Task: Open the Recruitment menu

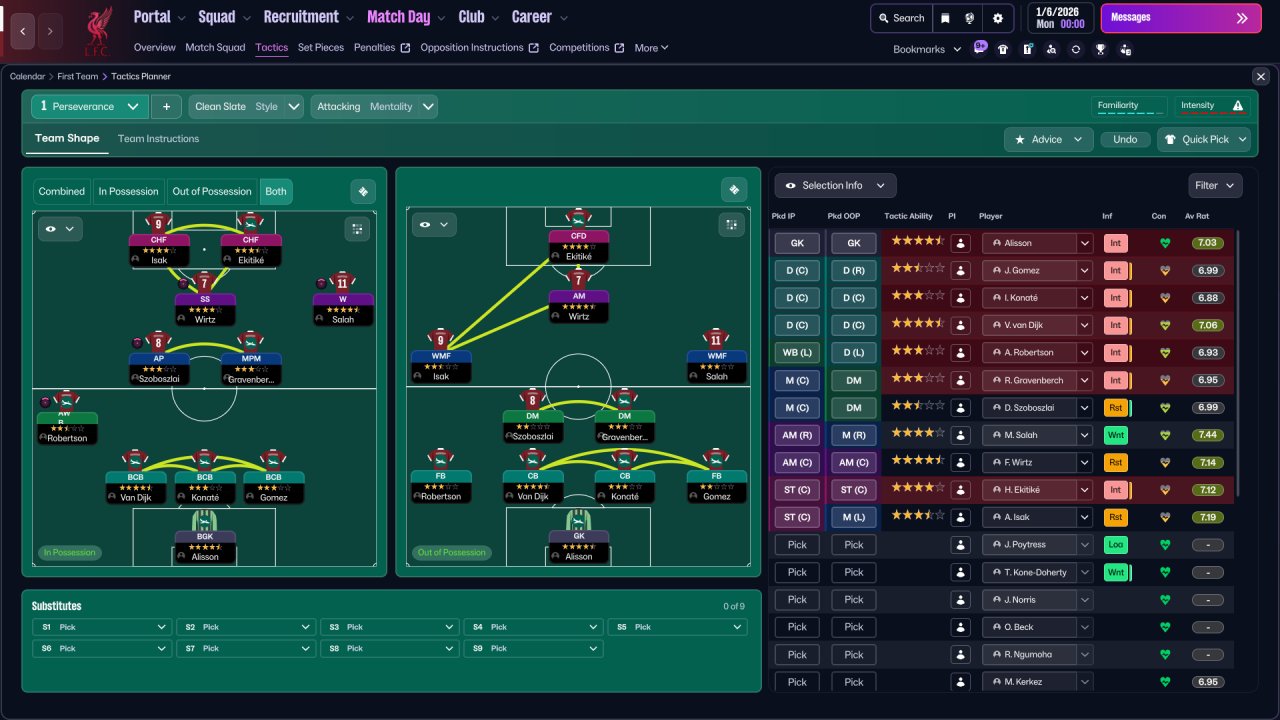Action: [x=309, y=17]
